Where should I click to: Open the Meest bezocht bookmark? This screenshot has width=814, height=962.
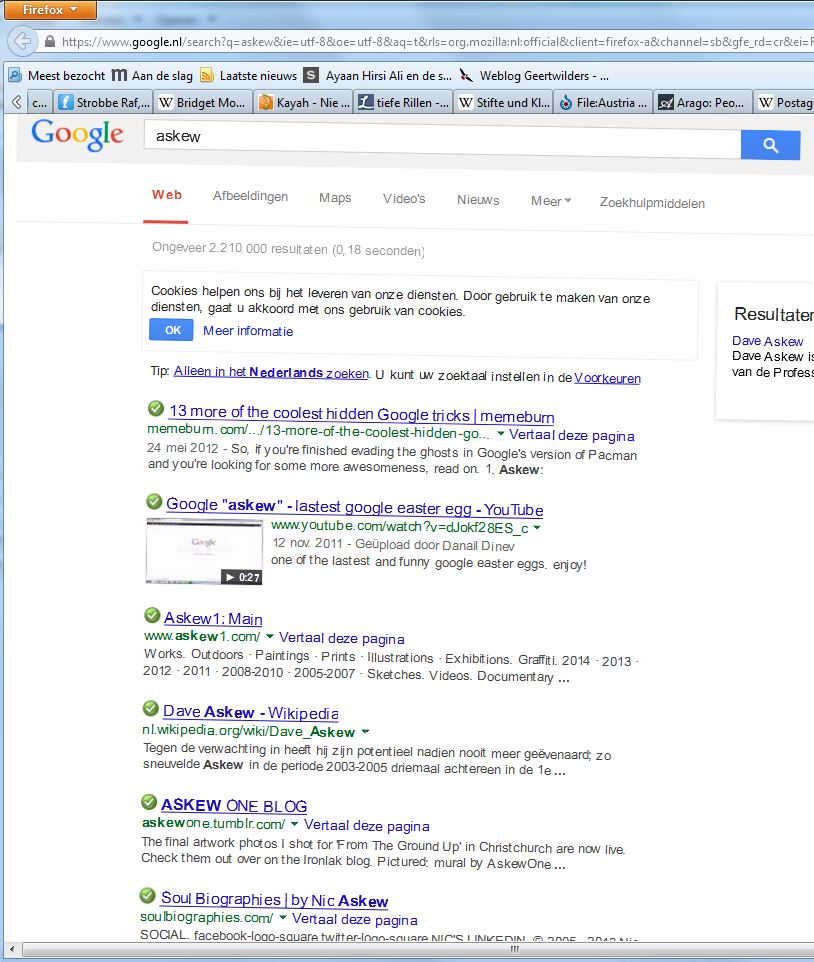click(x=57, y=75)
